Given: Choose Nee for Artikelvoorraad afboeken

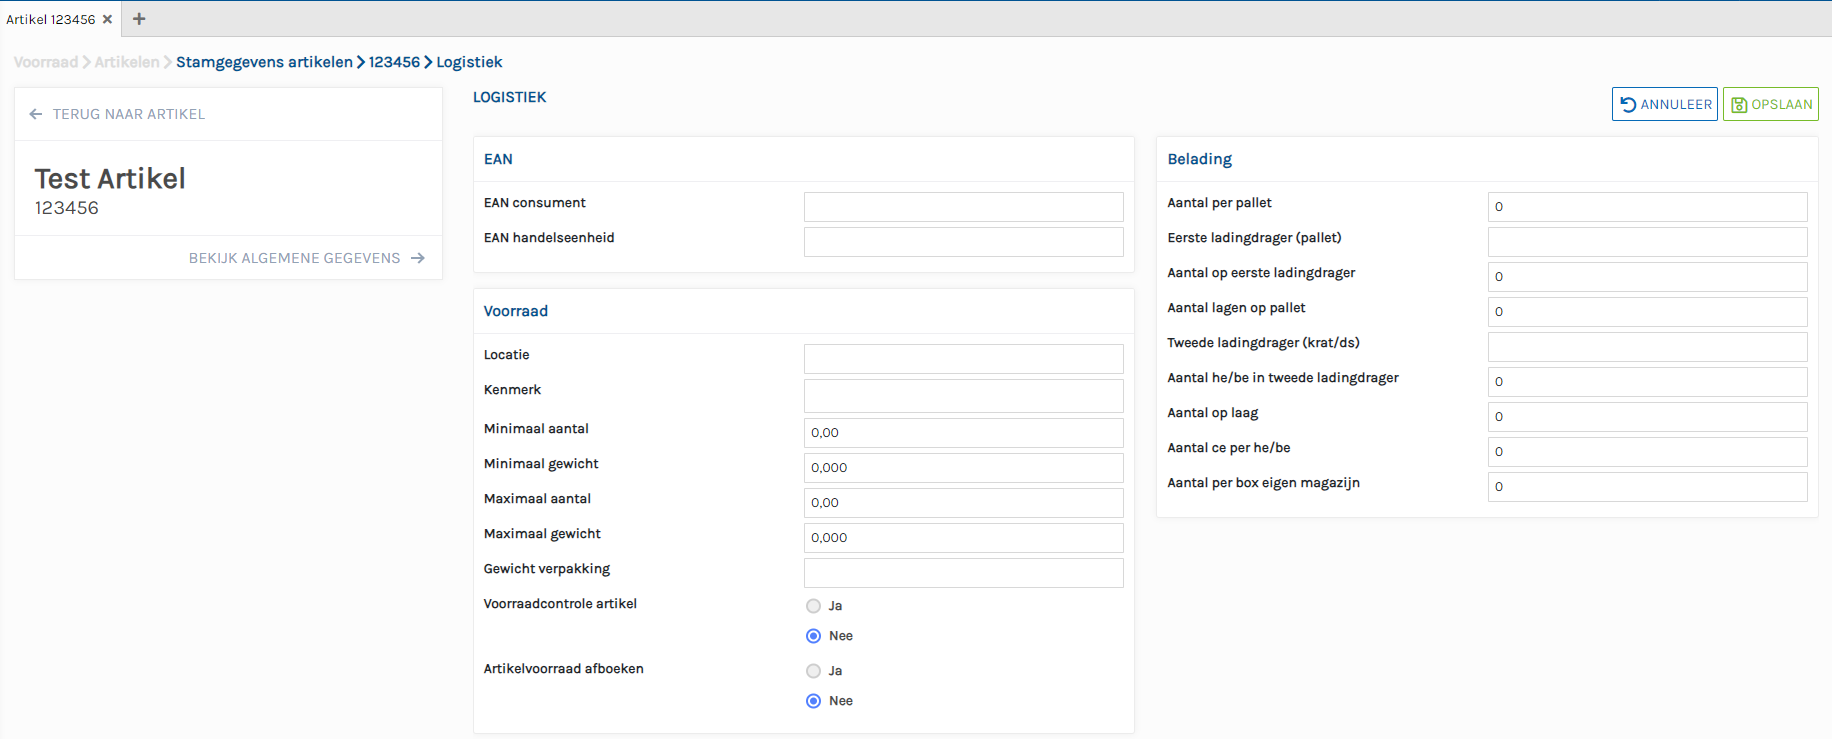Looking at the screenshot, I should pos(814,701).
